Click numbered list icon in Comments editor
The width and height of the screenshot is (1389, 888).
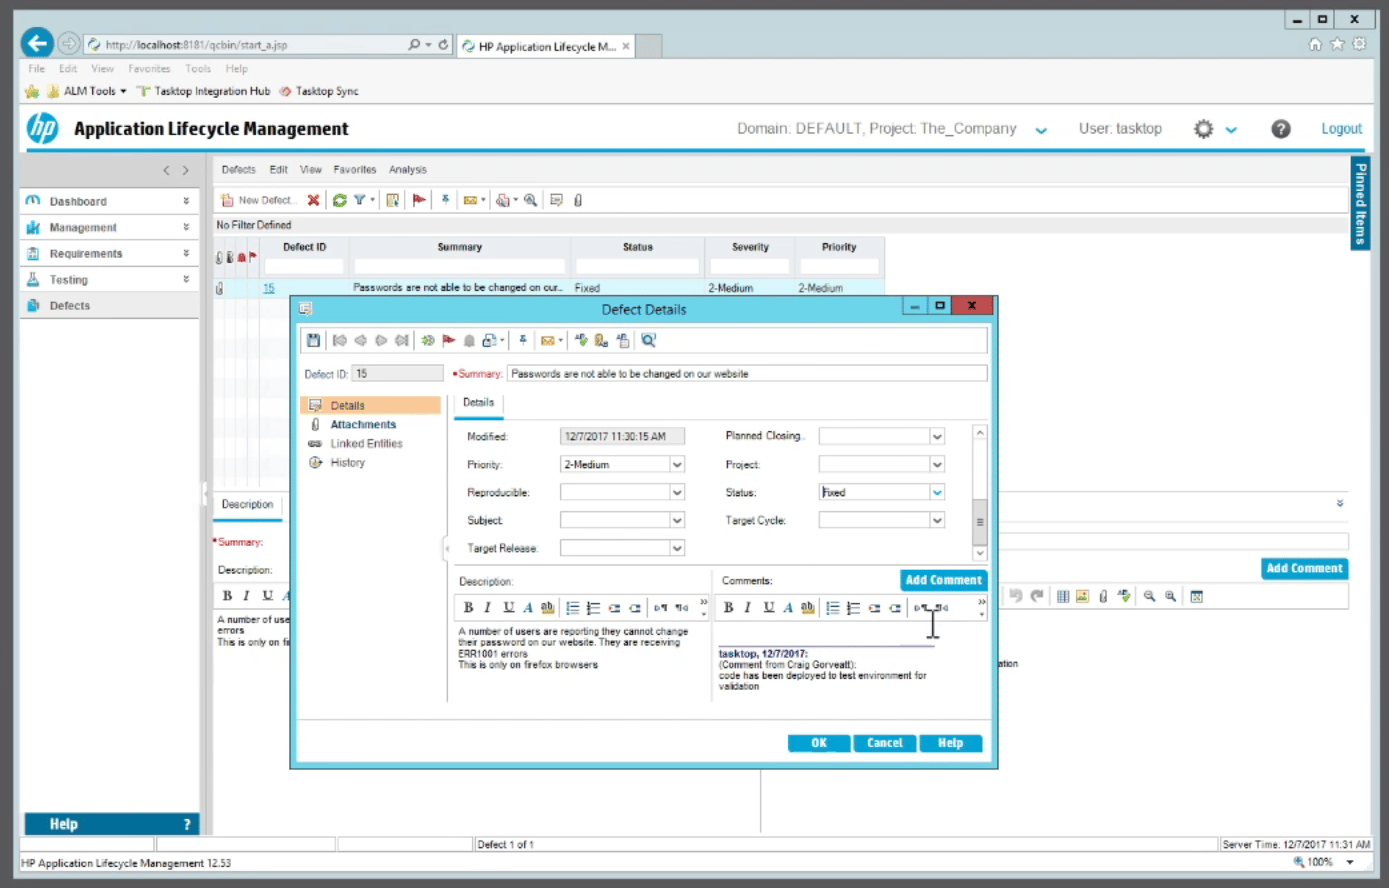853,607
